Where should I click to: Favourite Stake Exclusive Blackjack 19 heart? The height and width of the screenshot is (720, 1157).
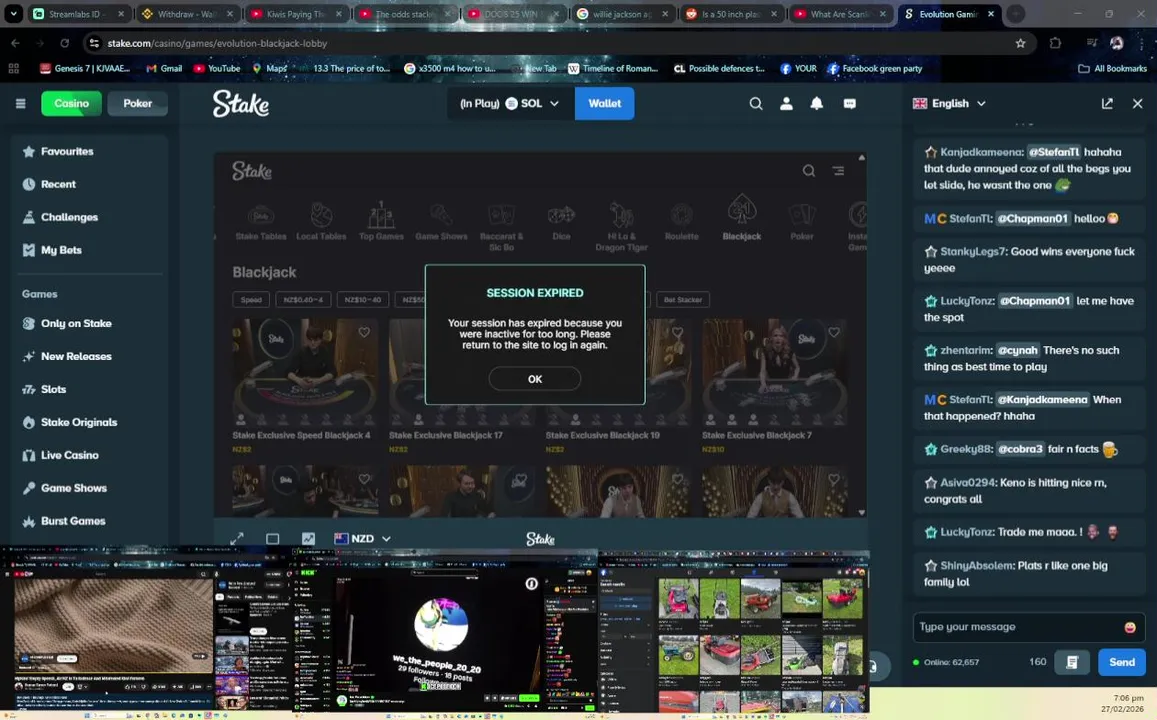click(677, 333)
